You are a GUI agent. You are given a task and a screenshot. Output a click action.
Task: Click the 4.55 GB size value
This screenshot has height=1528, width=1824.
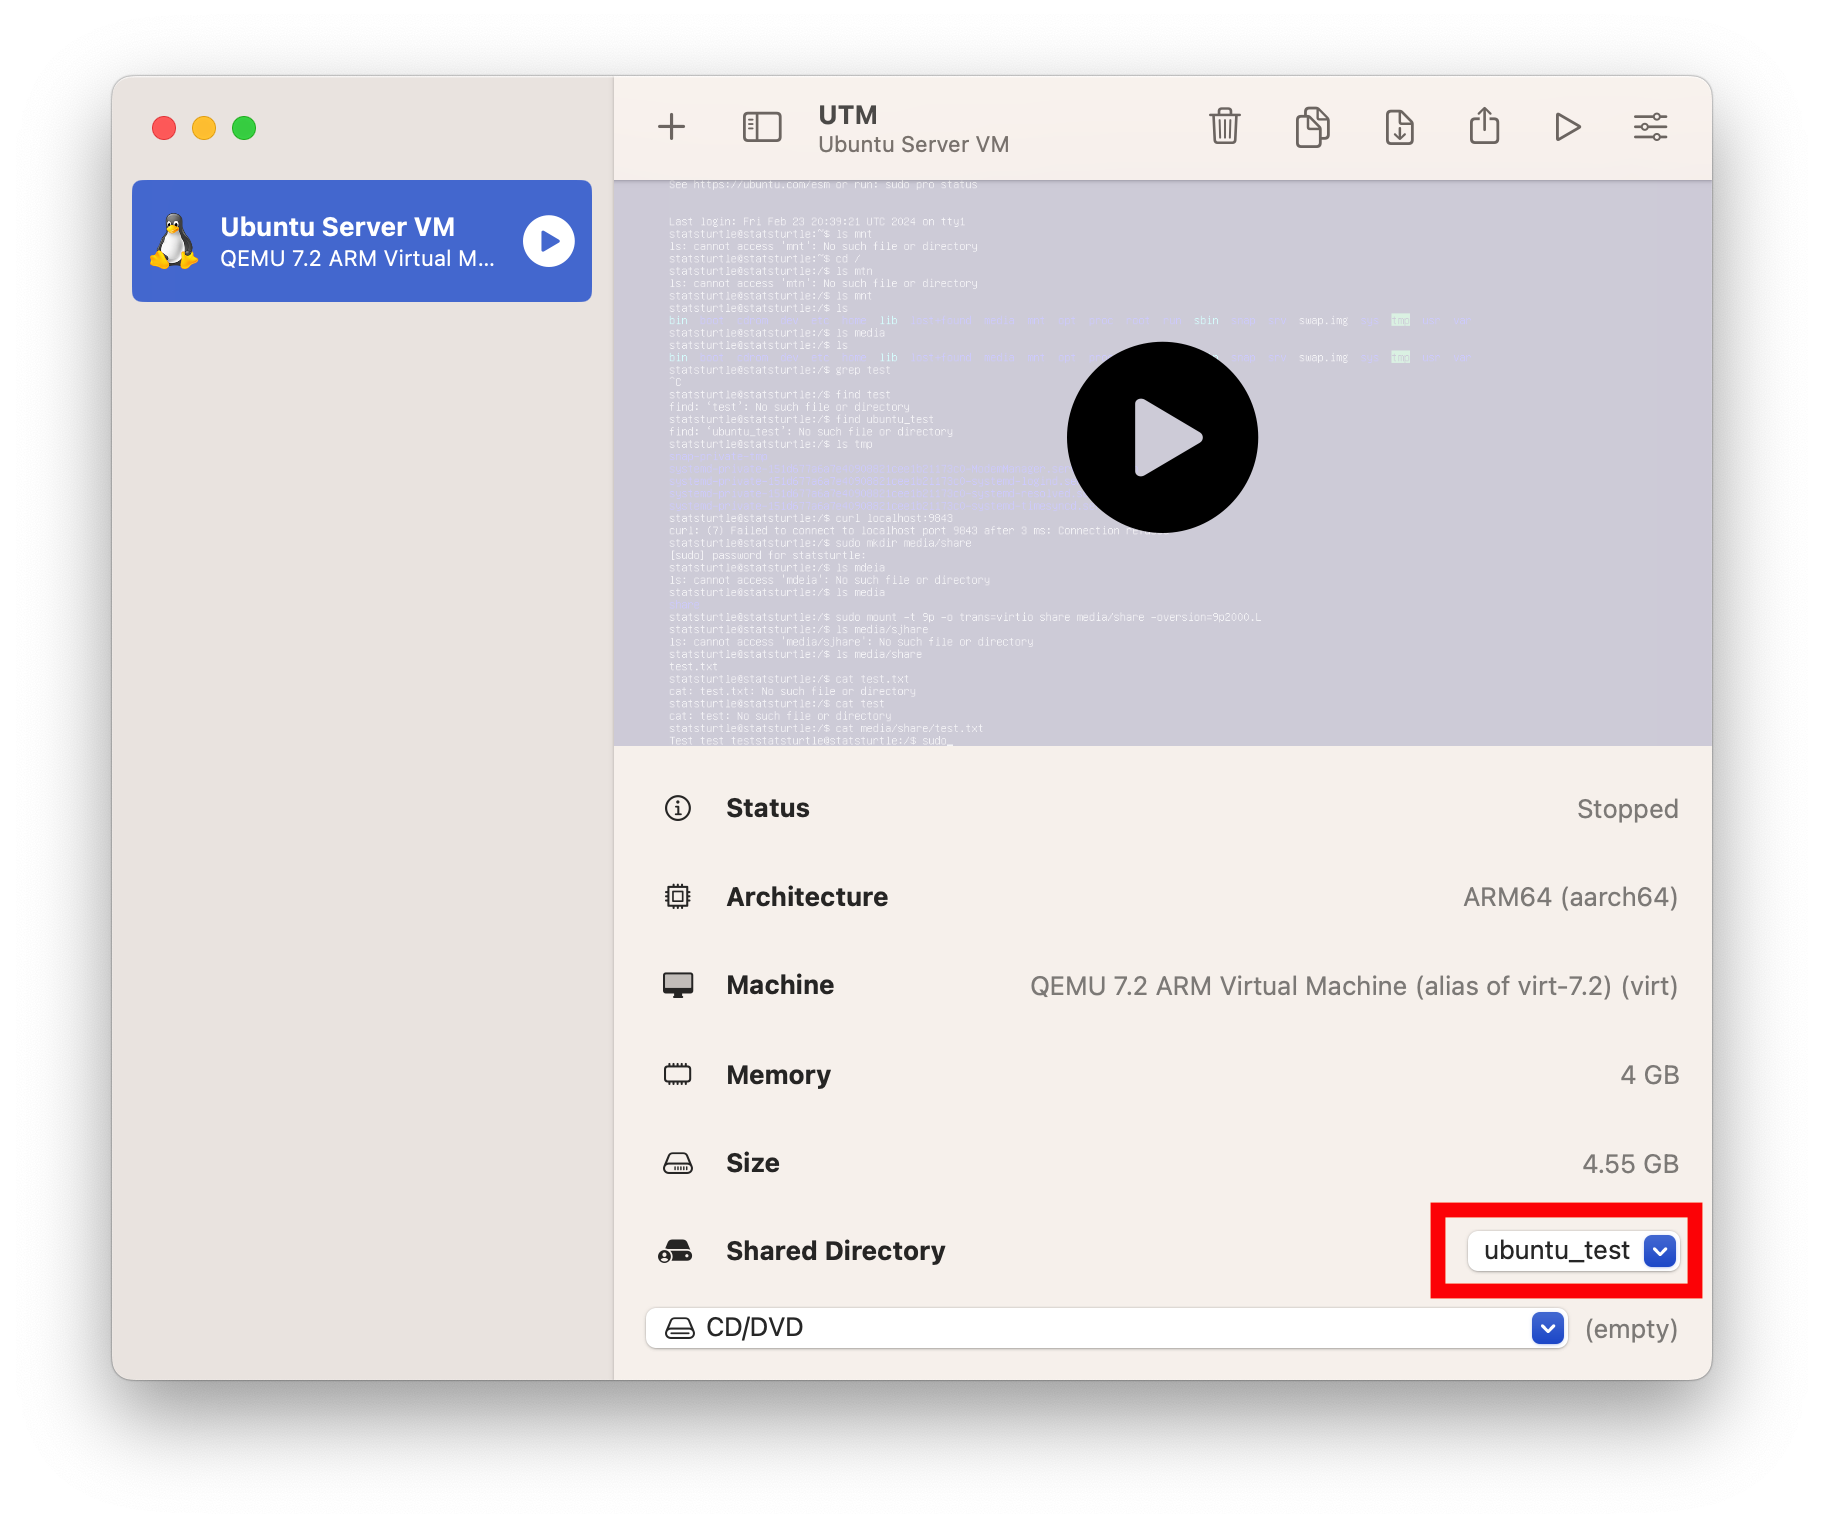point(1630,1164)
